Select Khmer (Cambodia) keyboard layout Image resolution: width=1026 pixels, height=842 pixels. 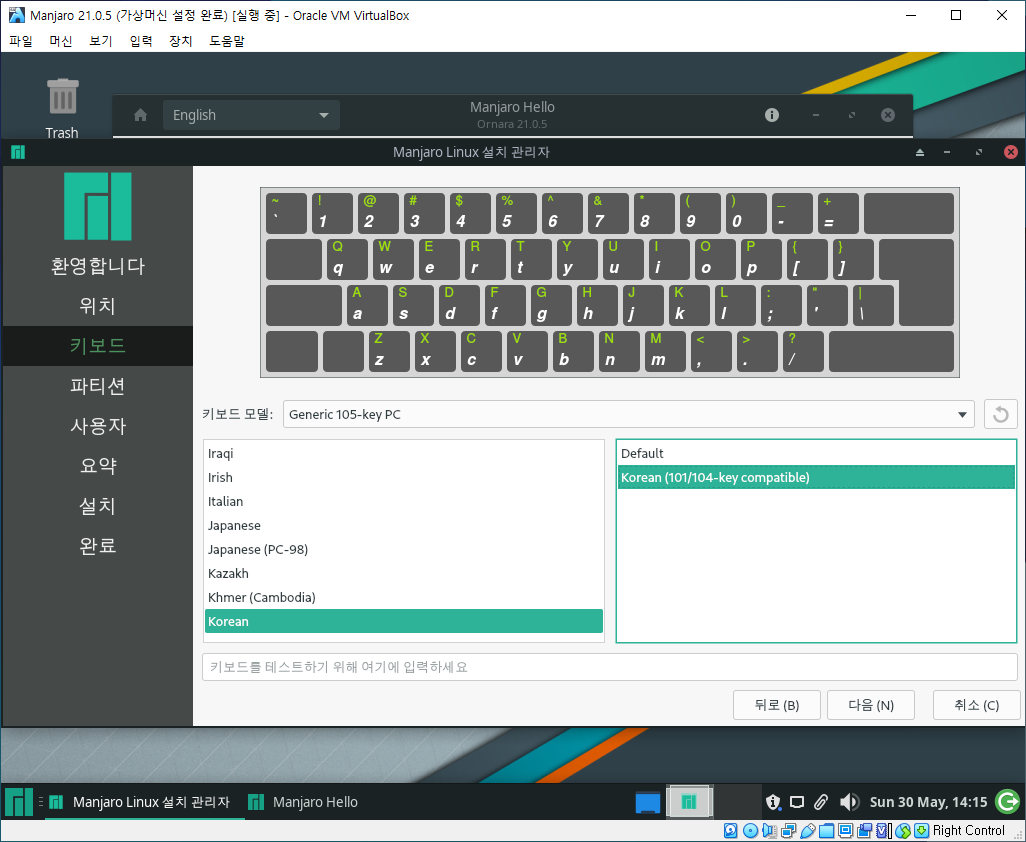tap(404, 598)
